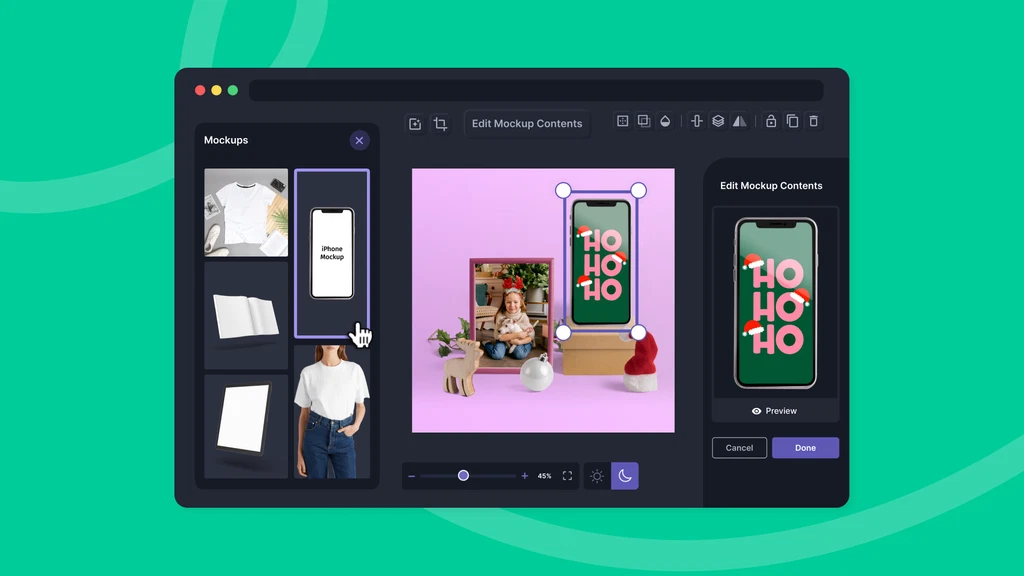Select the white t-shirt flat lay mockup
The width and height of the screenshot is (1024, 576).
(246, 212)
